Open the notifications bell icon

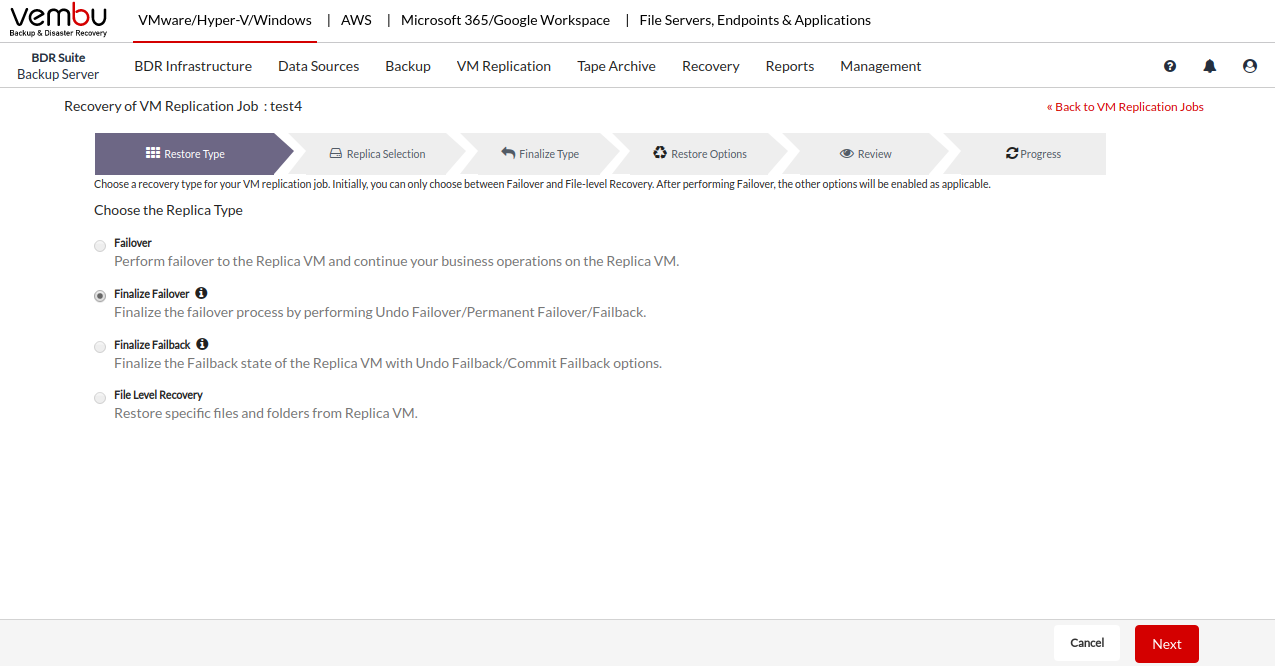point(1210,66)
